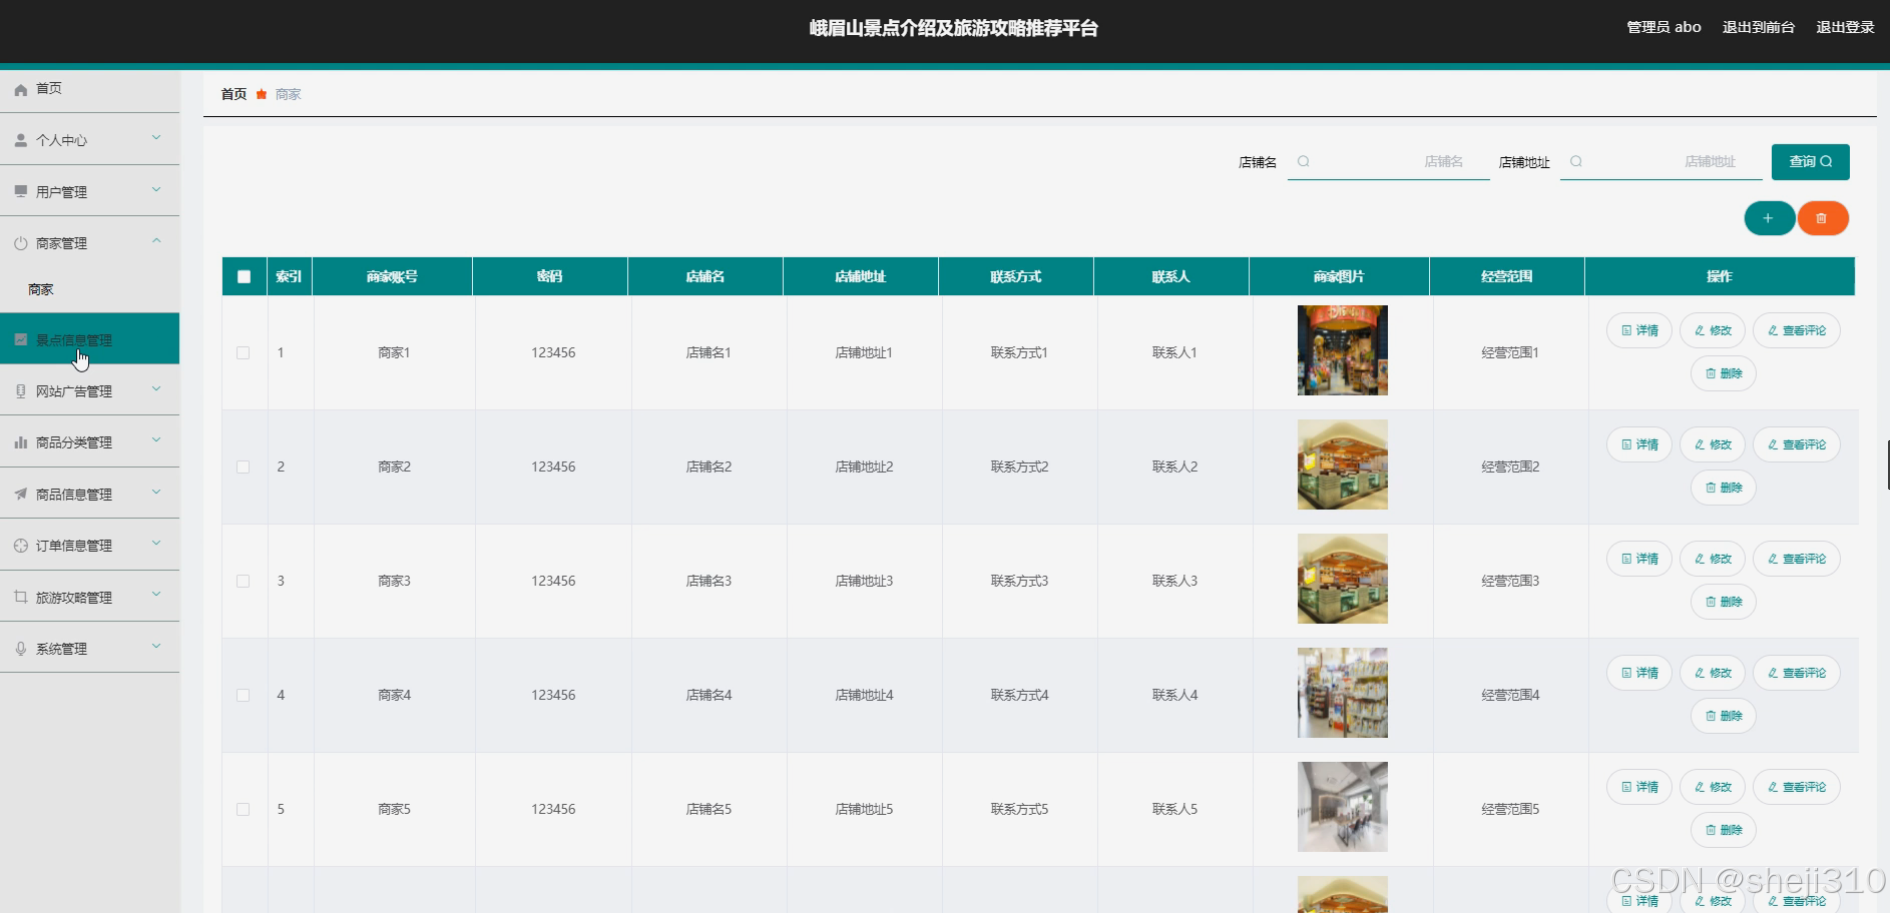The image size is (1890, 913).
Task: Click 删除 for 商家3 row
Action: 1723,601
